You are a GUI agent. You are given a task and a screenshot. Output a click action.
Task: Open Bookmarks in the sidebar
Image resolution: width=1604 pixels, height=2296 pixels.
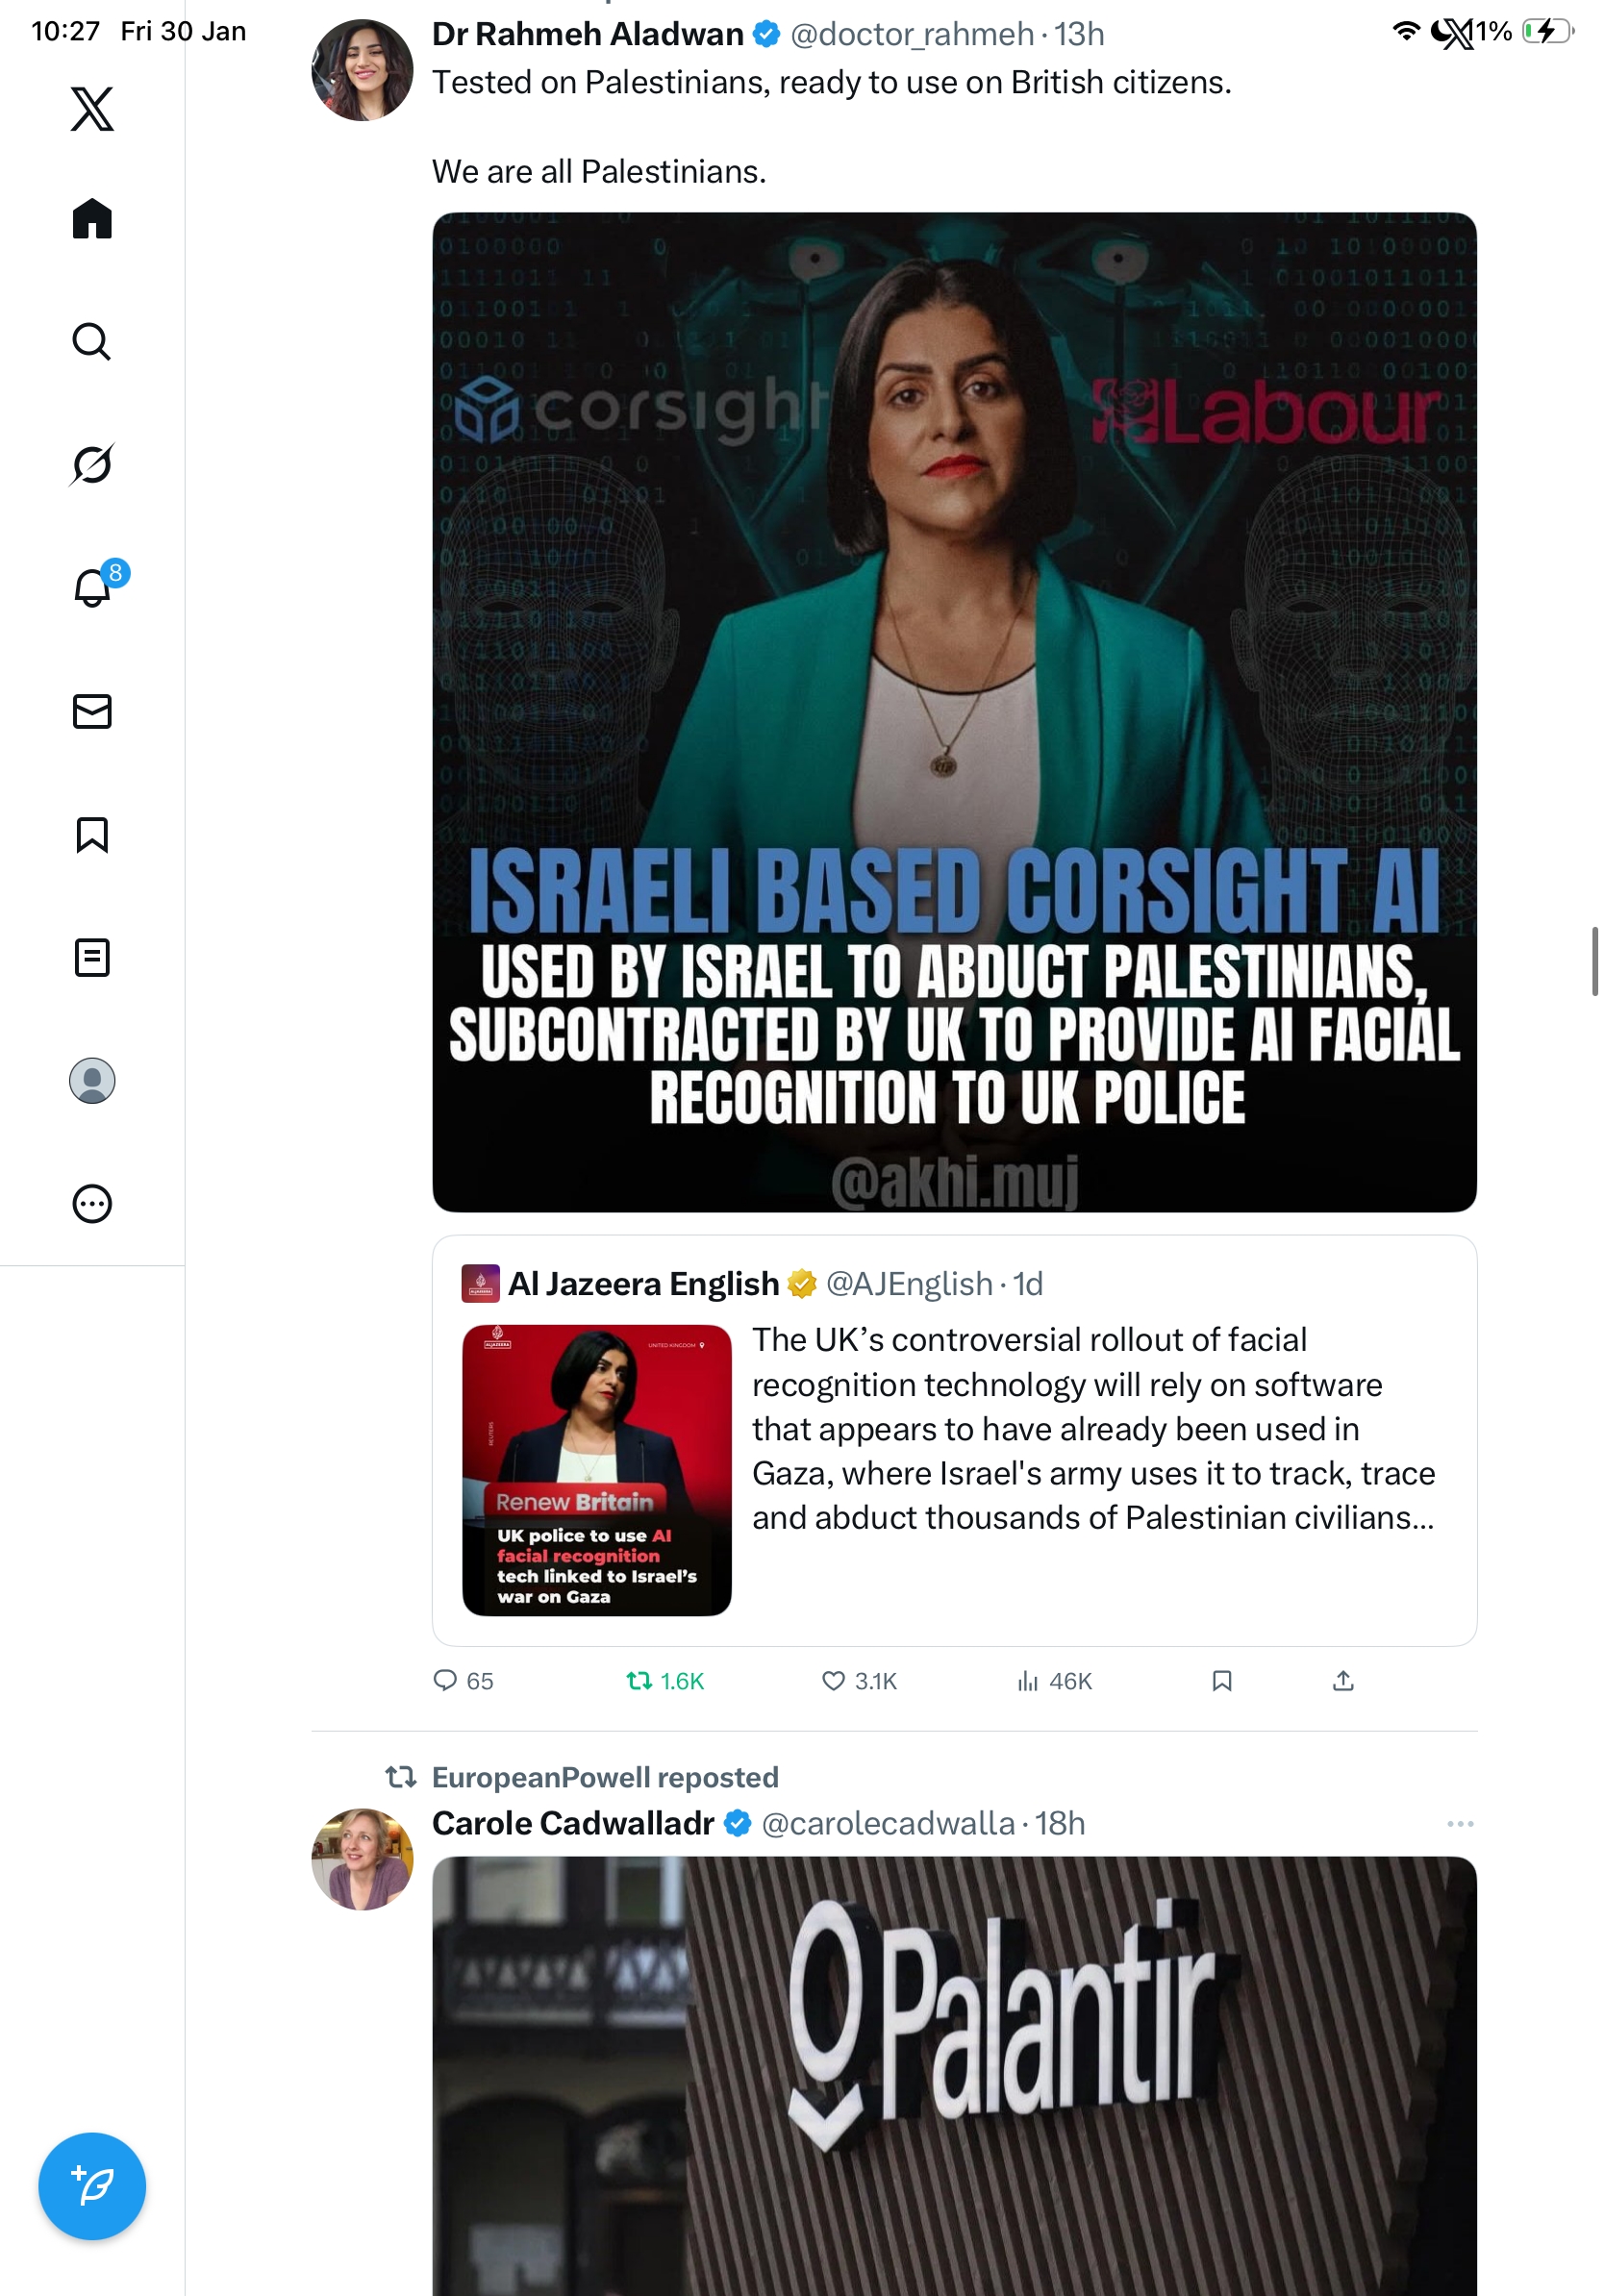[x=92, y=834]
